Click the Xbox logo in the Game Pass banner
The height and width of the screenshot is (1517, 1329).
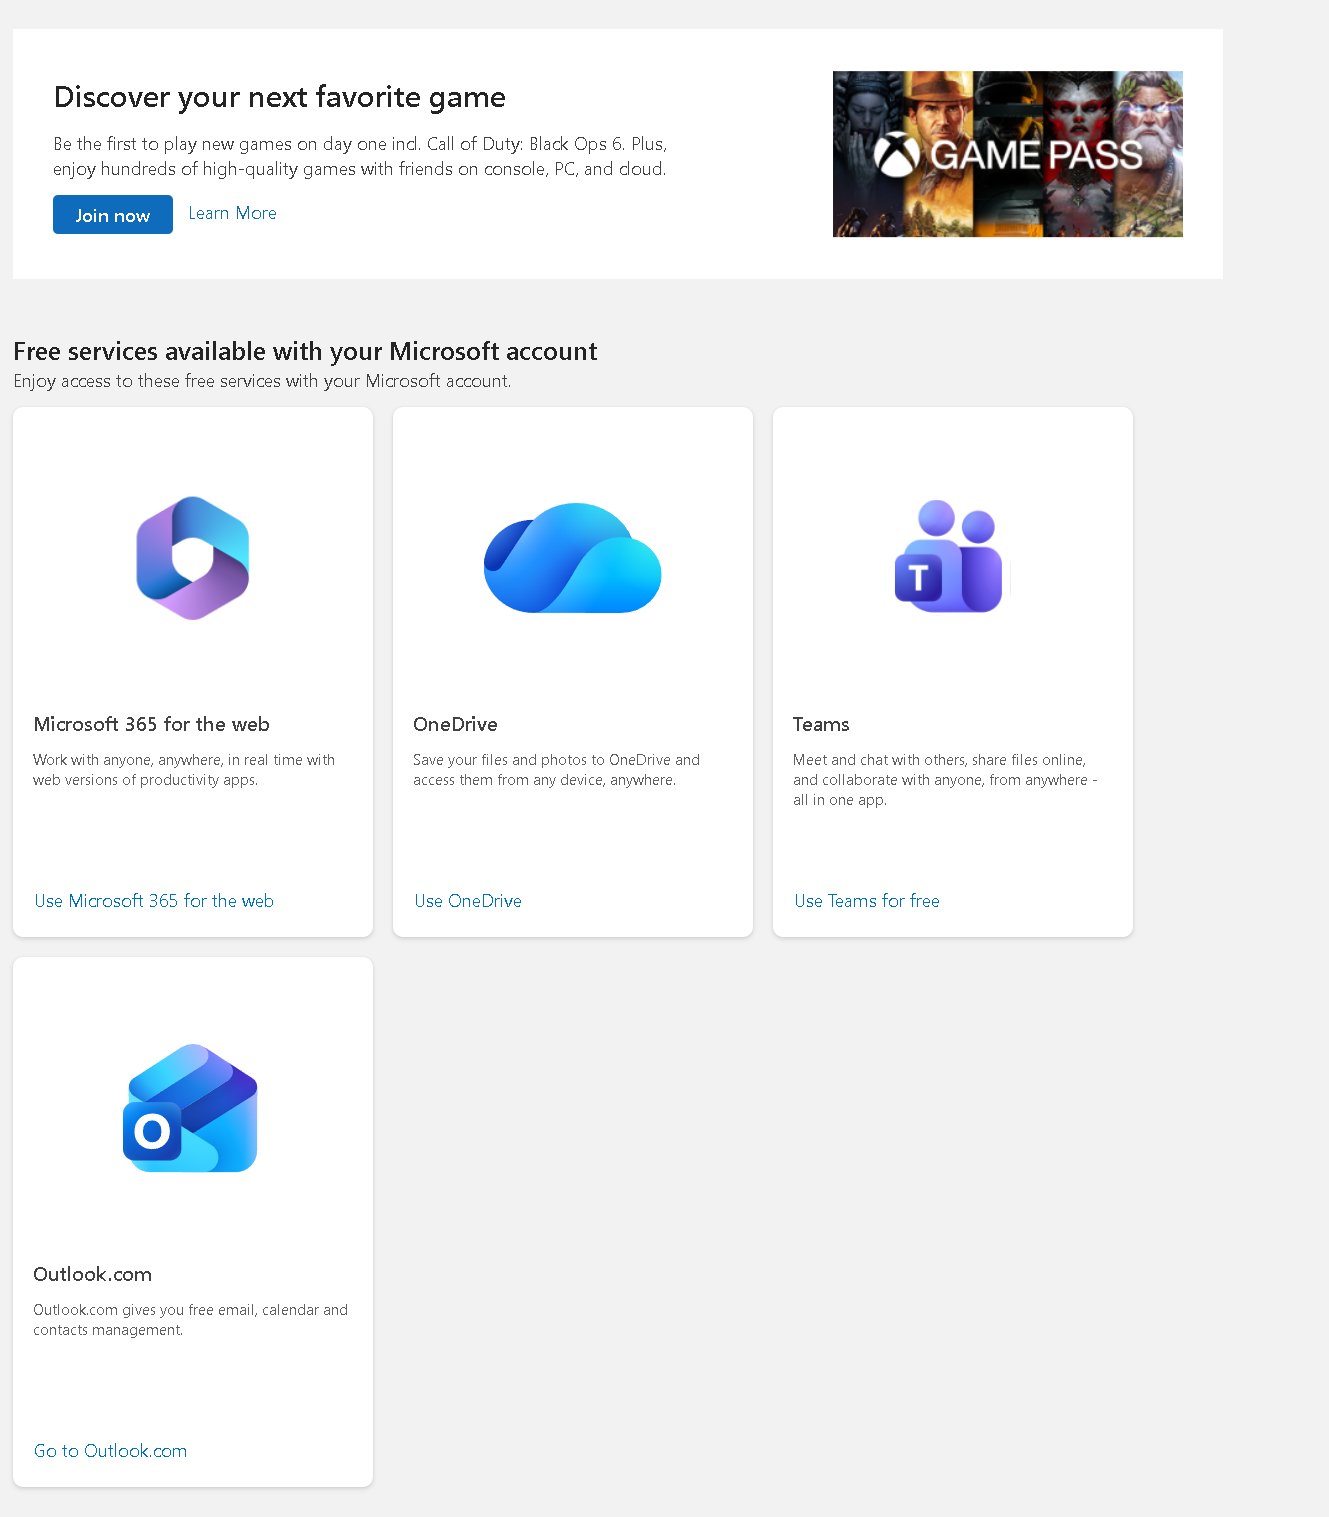click(x=897, y=154)
